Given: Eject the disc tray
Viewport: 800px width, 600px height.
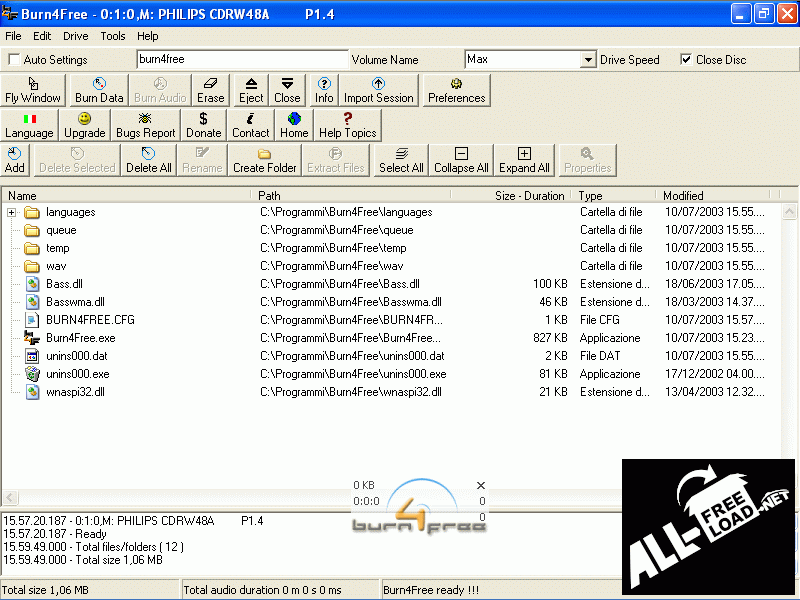Looking at the screenshot, I should tap(251, 90).
